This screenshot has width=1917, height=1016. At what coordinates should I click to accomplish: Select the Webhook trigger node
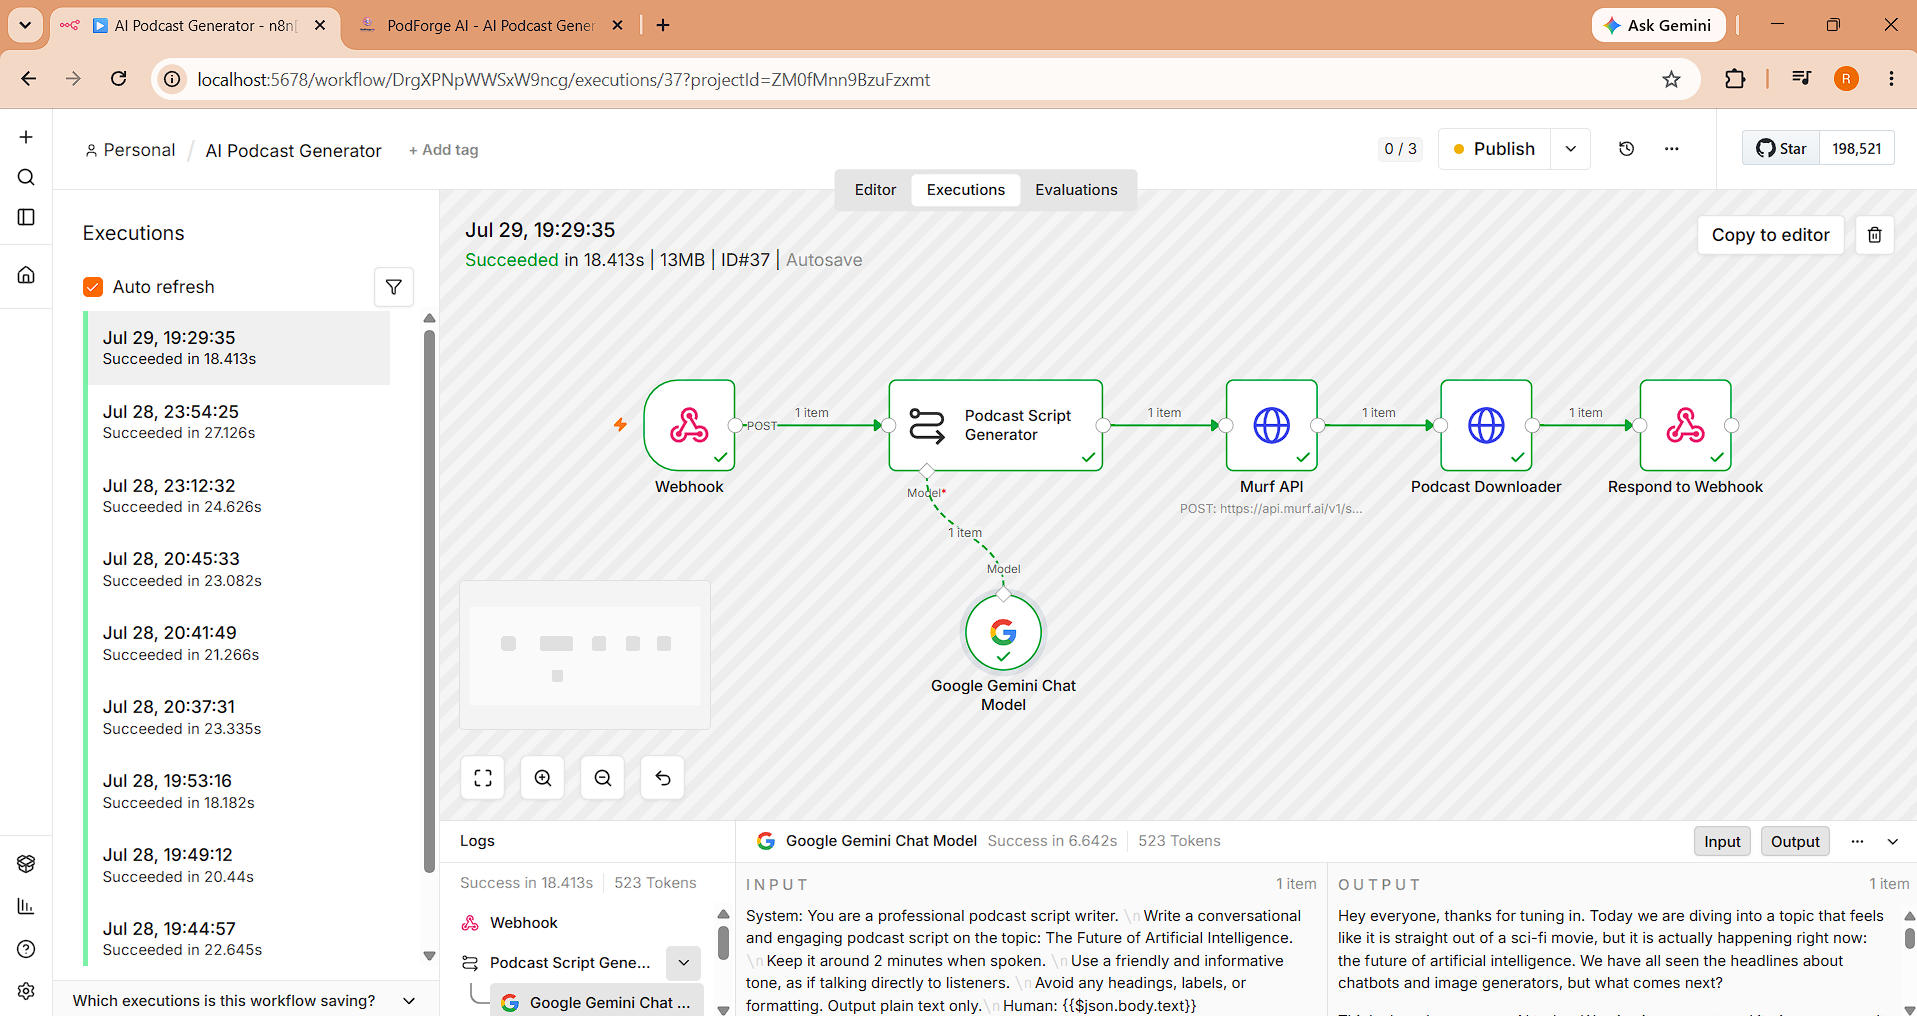pos(689,425)
